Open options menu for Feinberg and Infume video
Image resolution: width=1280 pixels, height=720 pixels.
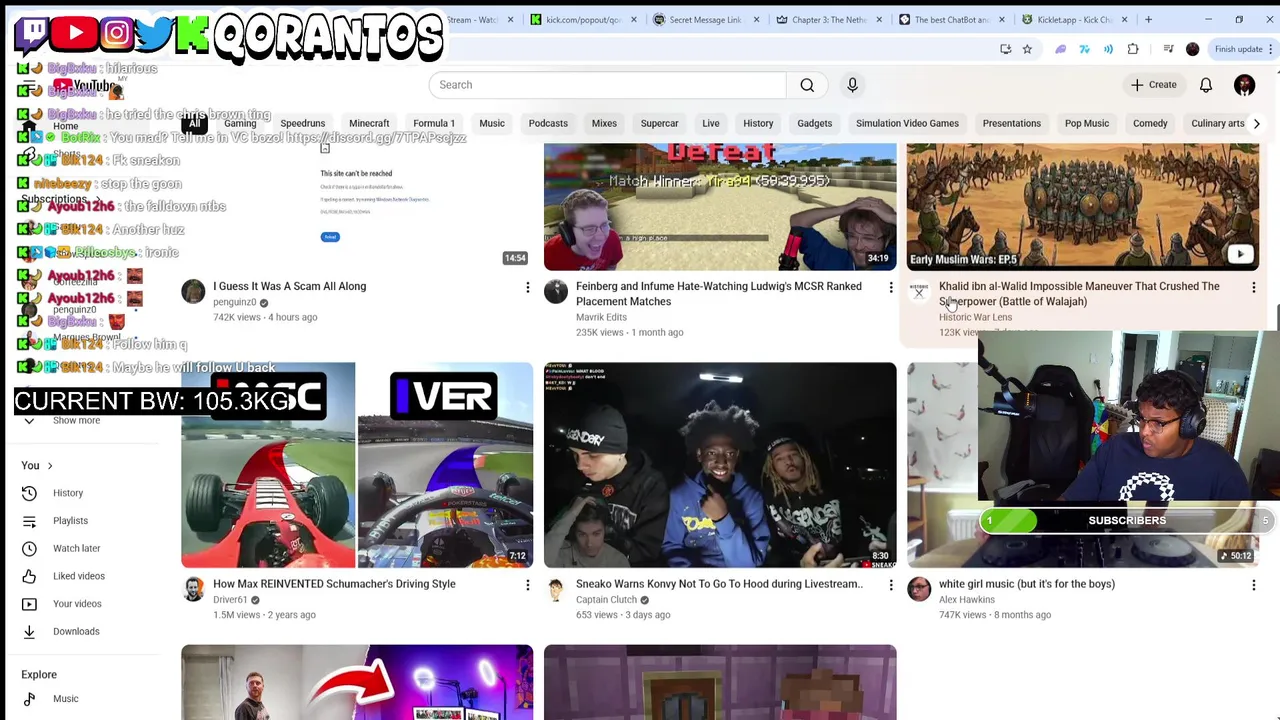(891, 288)
